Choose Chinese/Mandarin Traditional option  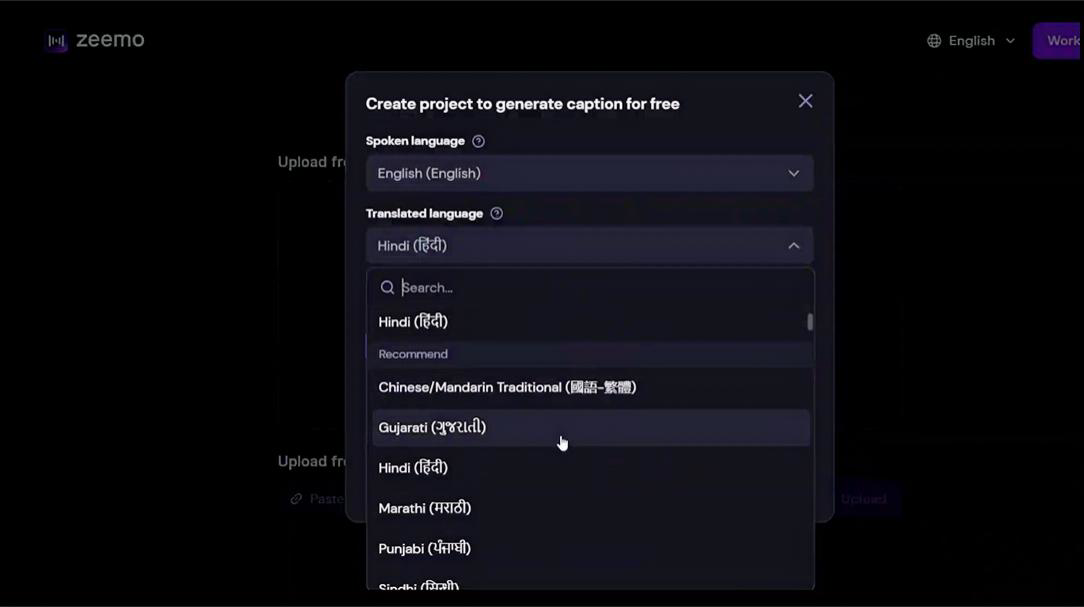pyautogui.click(x=590, y=387)
